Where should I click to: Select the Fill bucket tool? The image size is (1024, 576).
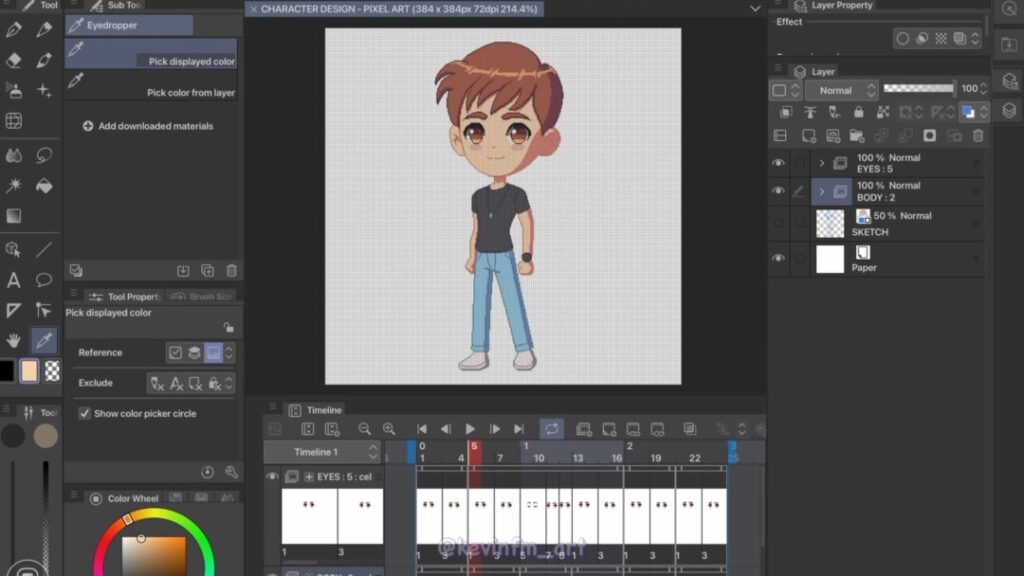[44, 186]
